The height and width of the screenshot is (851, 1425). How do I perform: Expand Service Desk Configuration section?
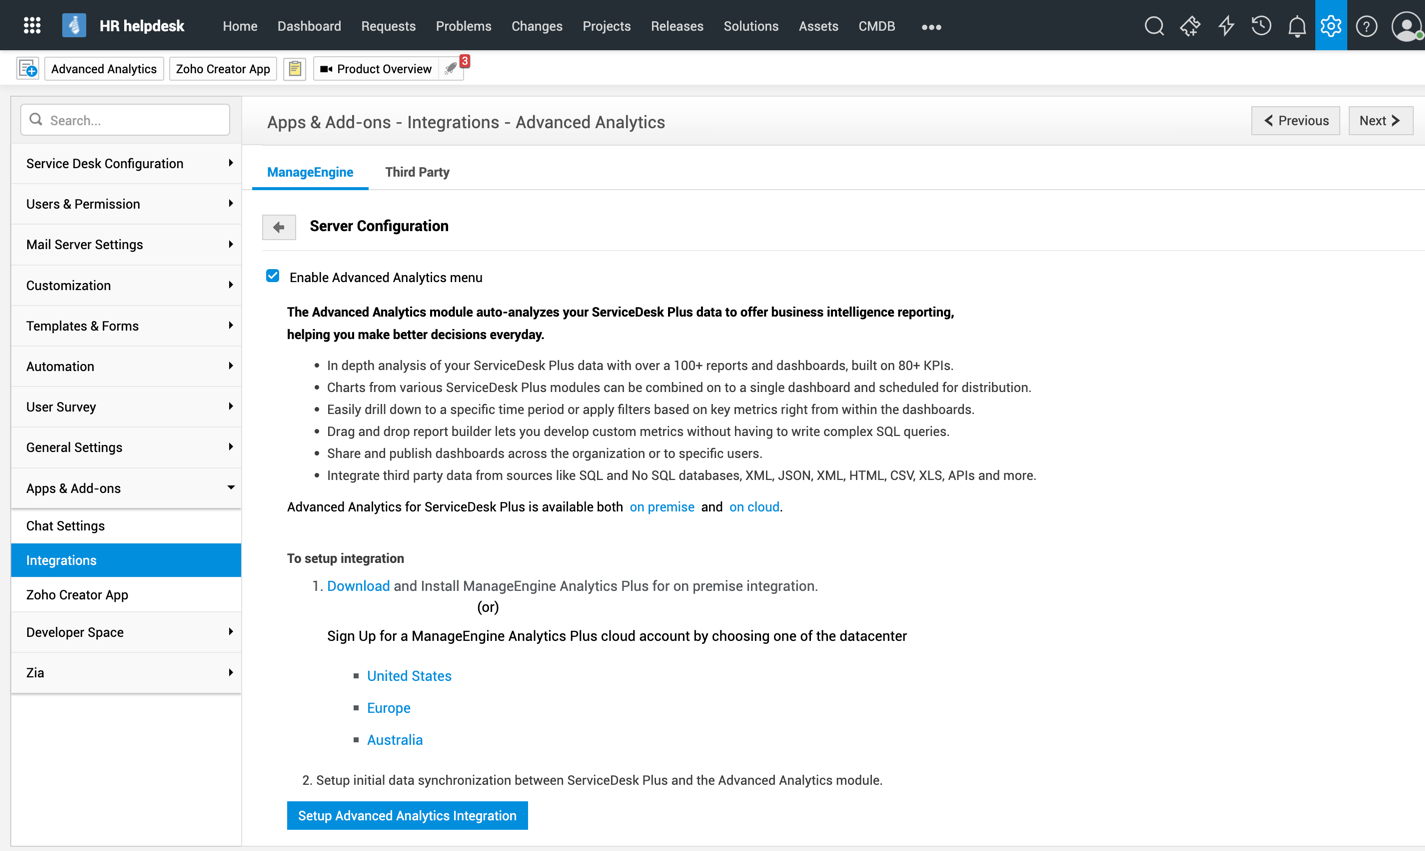126,164
